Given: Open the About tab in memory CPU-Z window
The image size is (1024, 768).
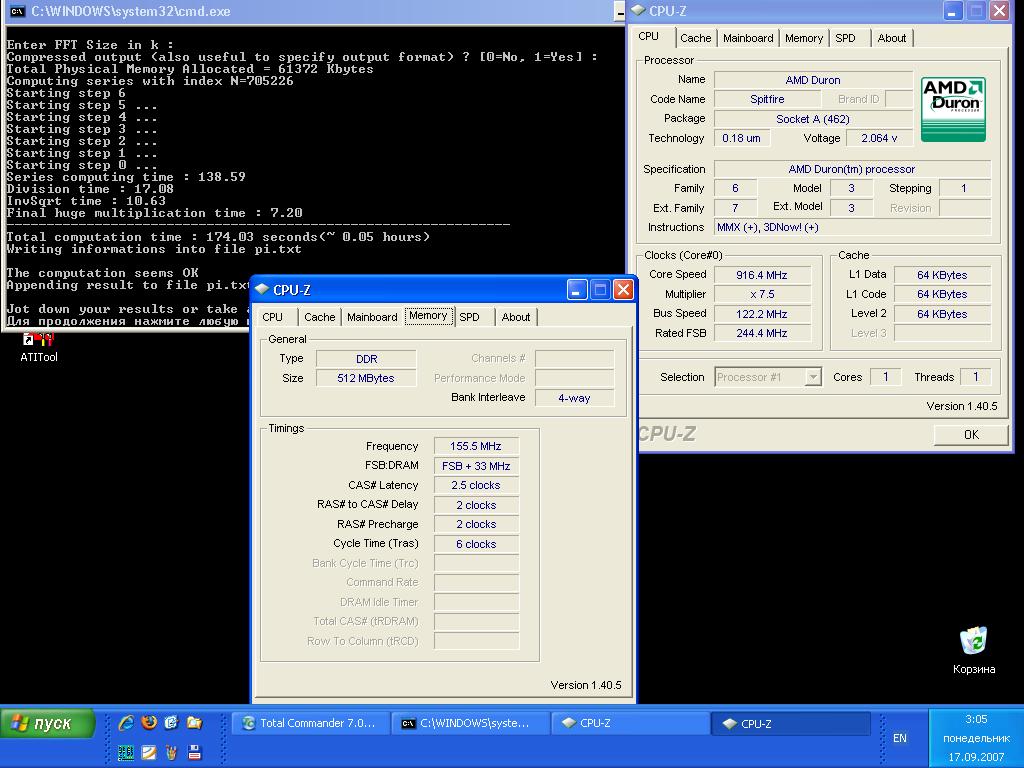Looking at the screenshot, I should pos(515,317).
